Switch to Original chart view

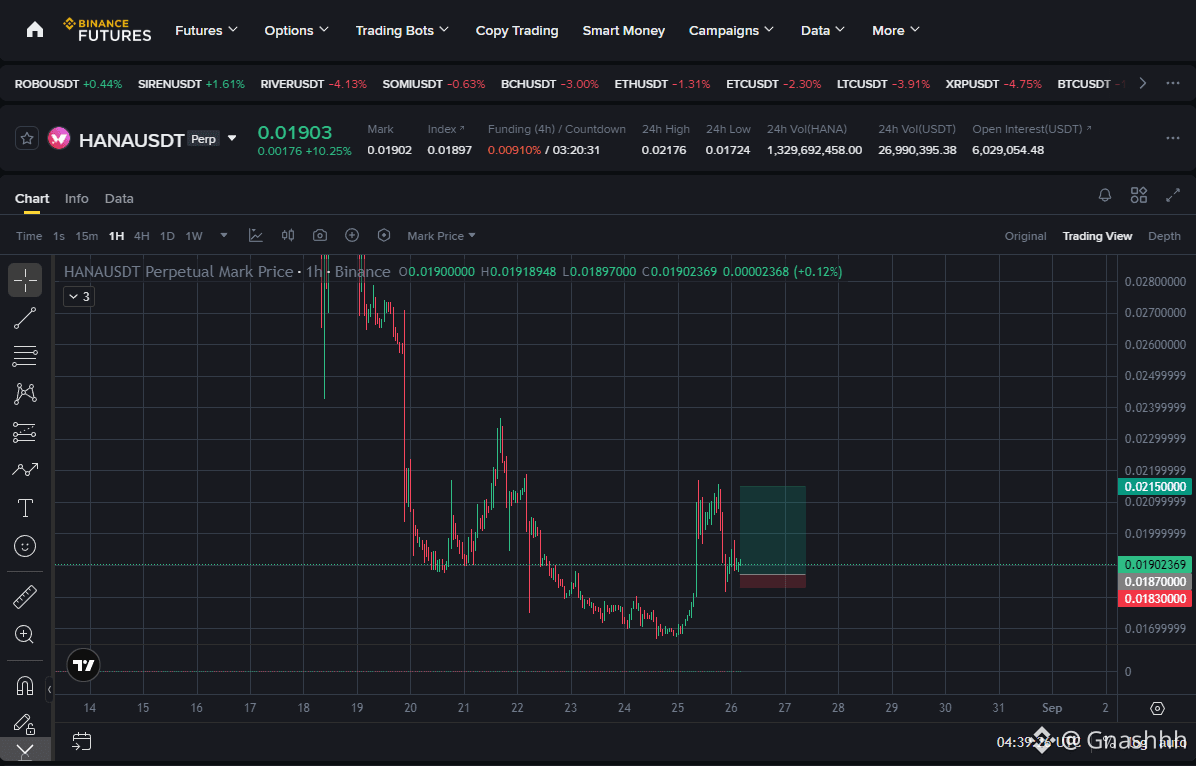tap(1025, 236)
